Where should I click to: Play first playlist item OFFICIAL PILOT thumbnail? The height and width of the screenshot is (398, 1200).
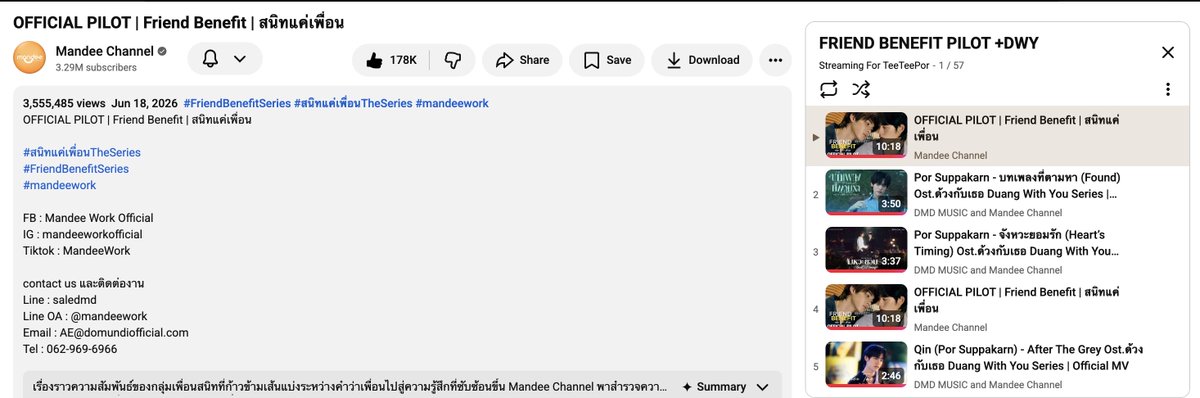866,135
